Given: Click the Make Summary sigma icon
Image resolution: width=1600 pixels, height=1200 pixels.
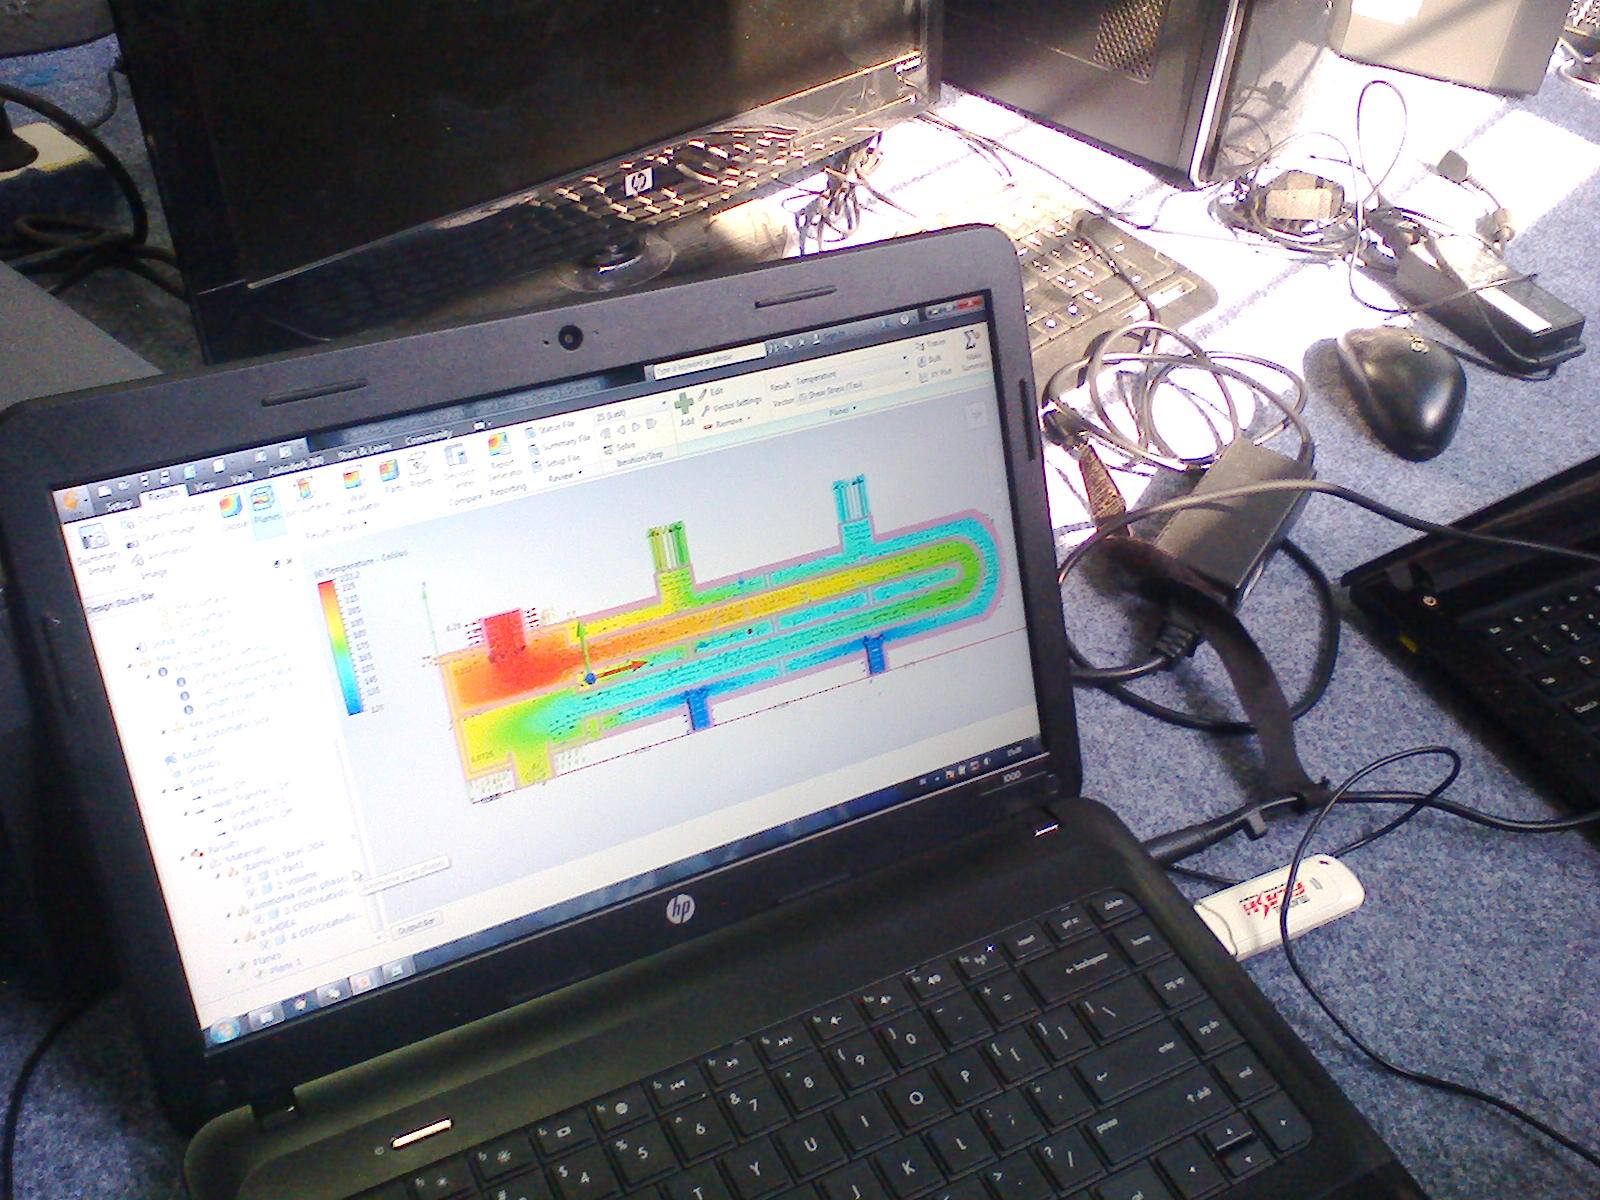Looking at the screenshot, I should coord(970,342).
